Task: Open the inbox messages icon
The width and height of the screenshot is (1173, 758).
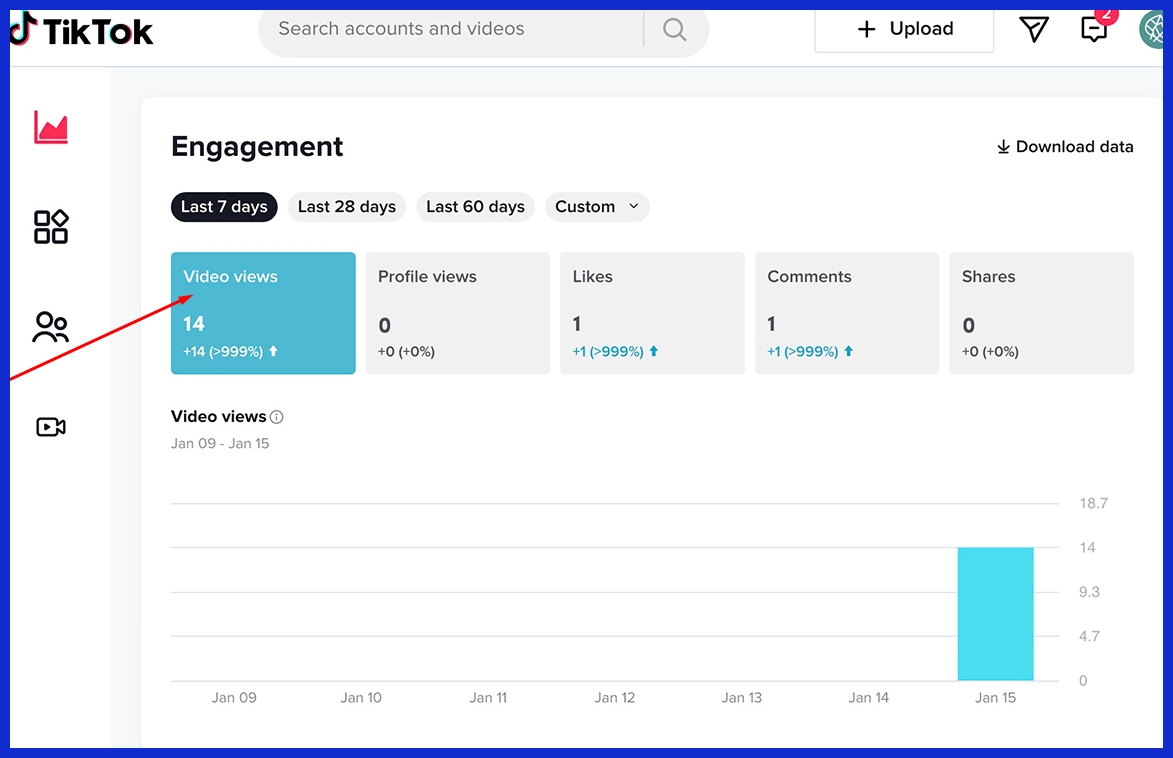Action: click(x=1094, y=31)
